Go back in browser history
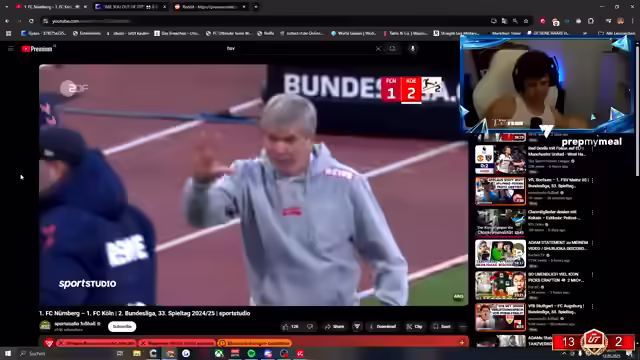Viewport: 640px width, 360px height. tap(7, 21)
